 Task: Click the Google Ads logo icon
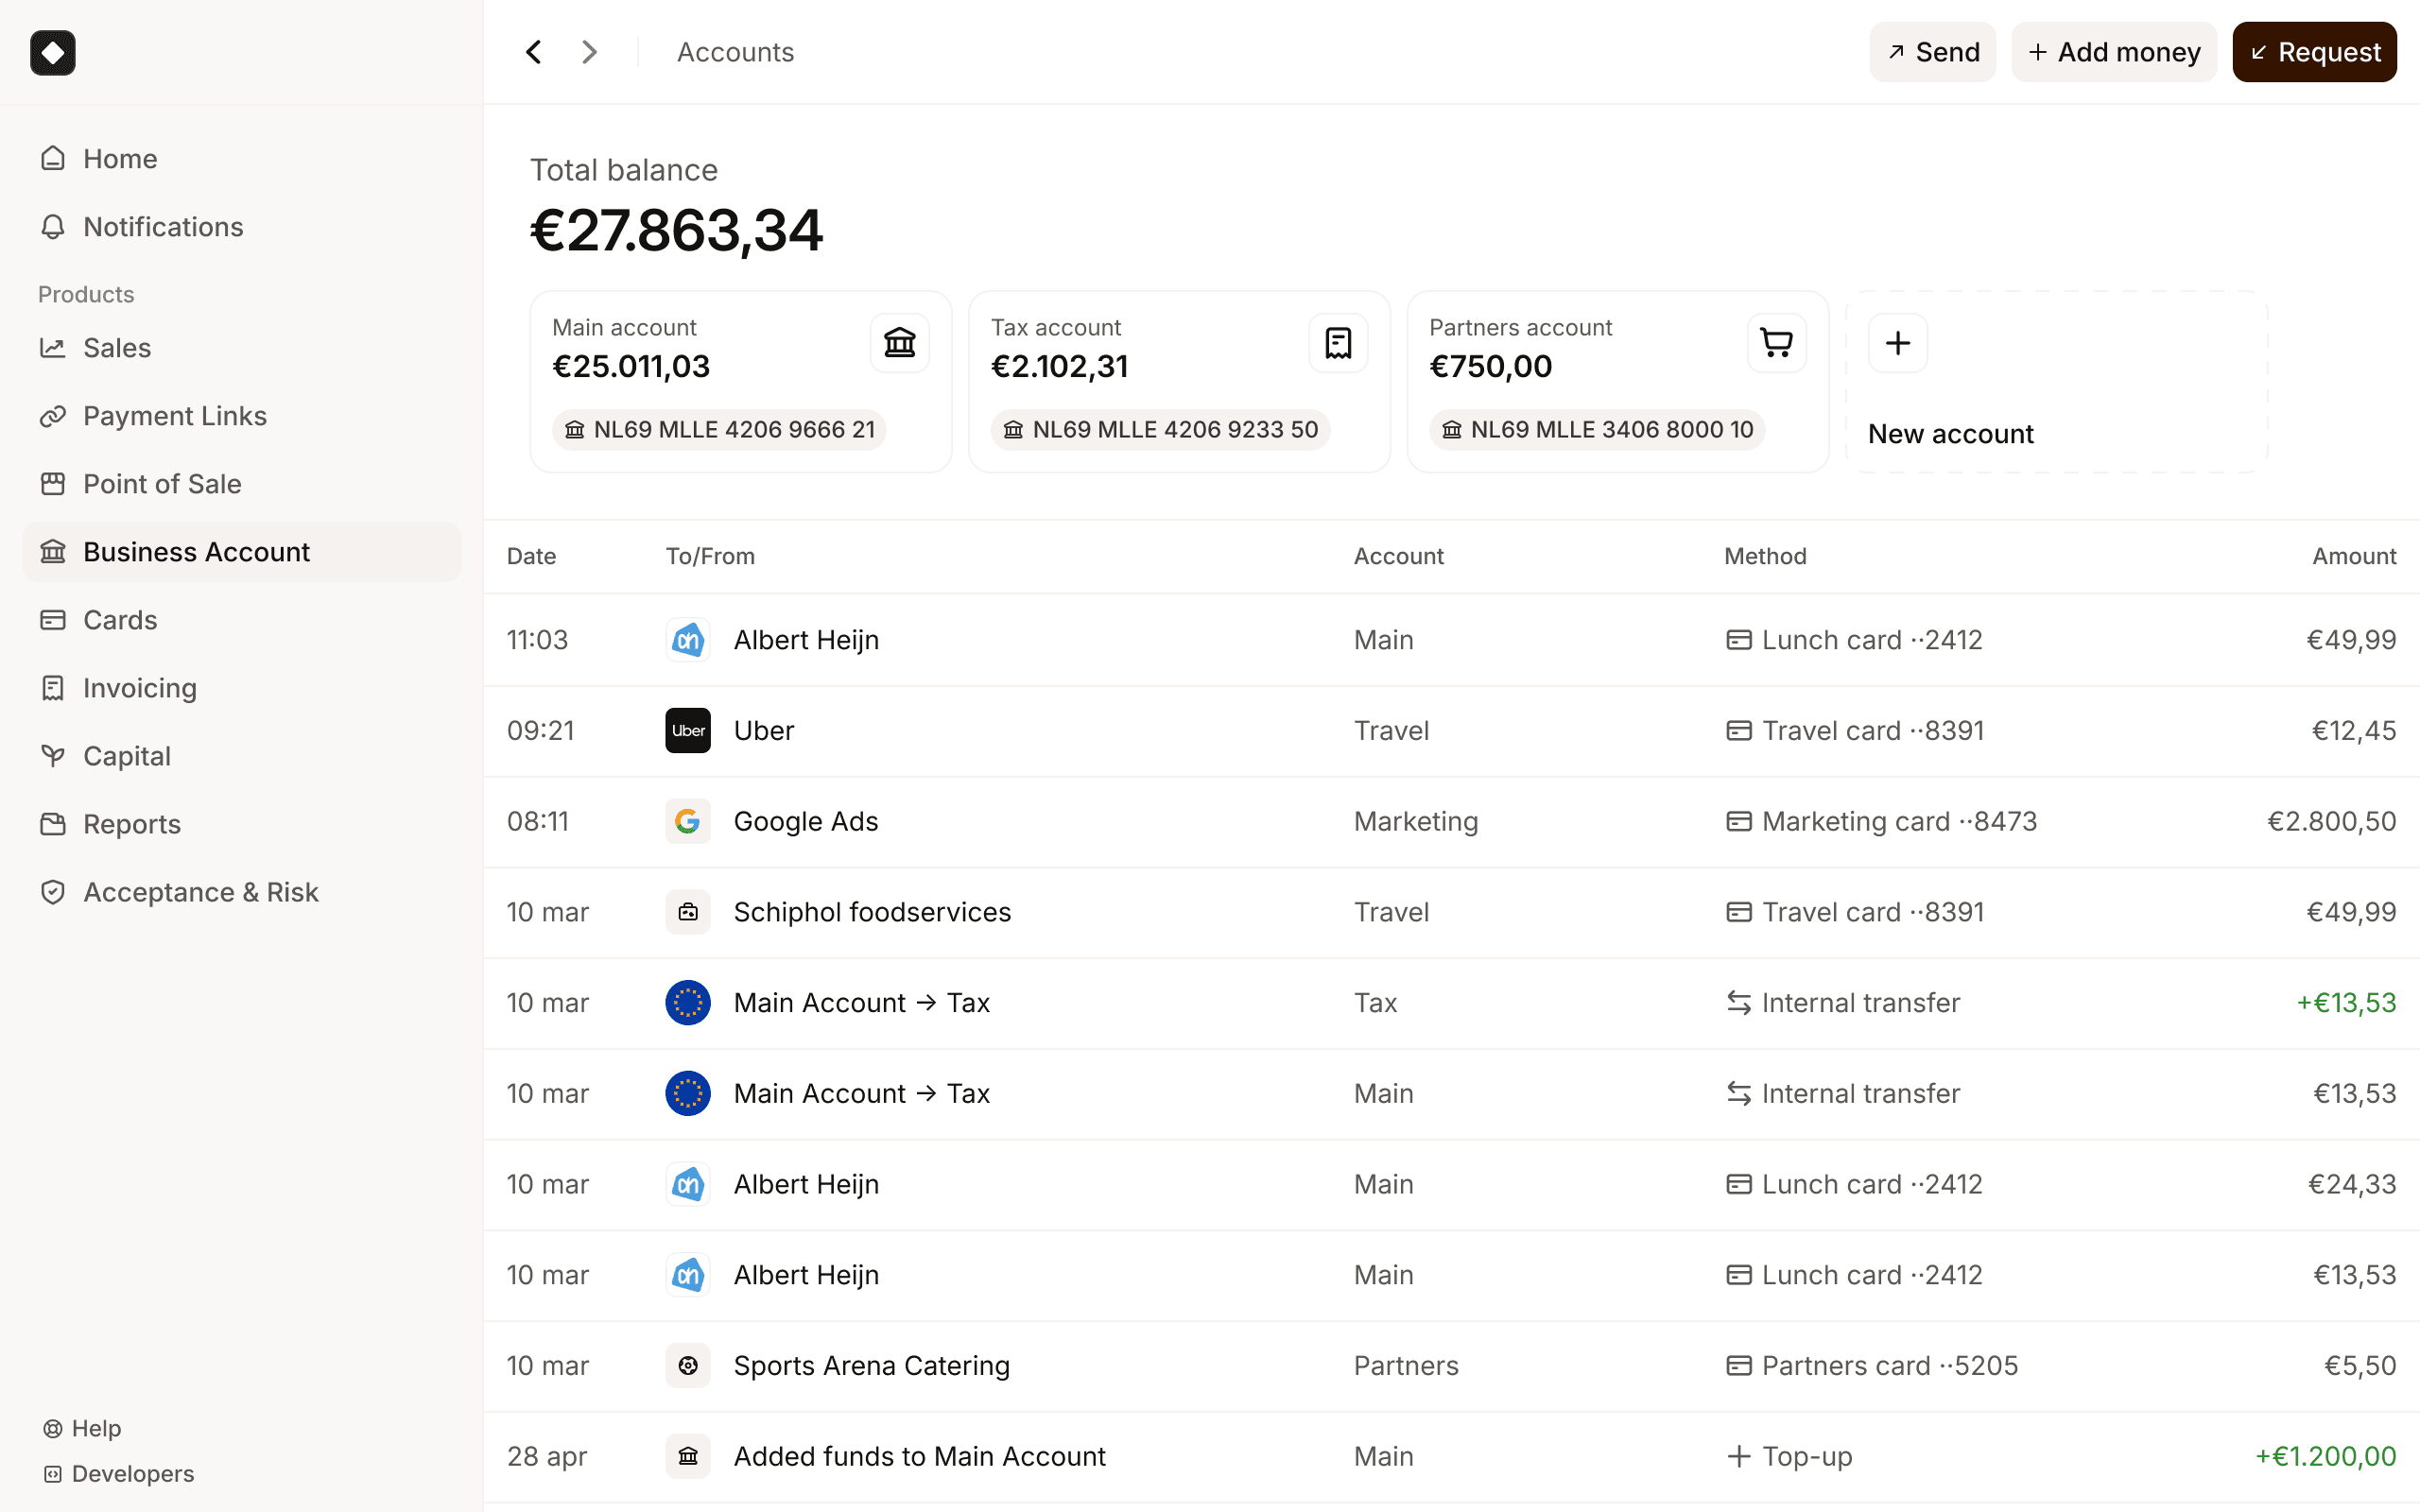point(688,821)
